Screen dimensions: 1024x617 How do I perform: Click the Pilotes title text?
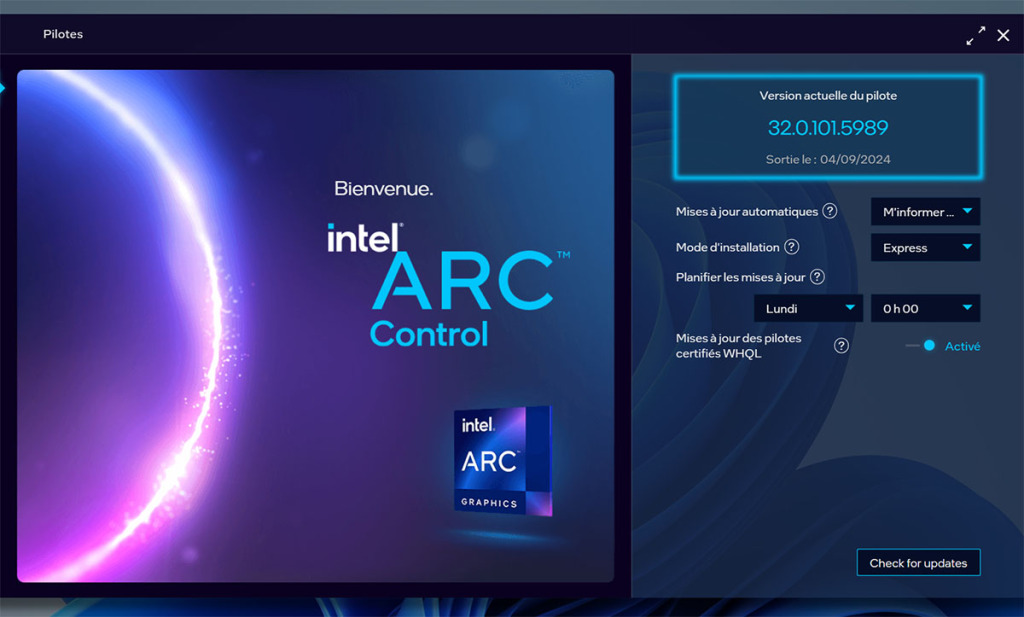tap(63, 34)
